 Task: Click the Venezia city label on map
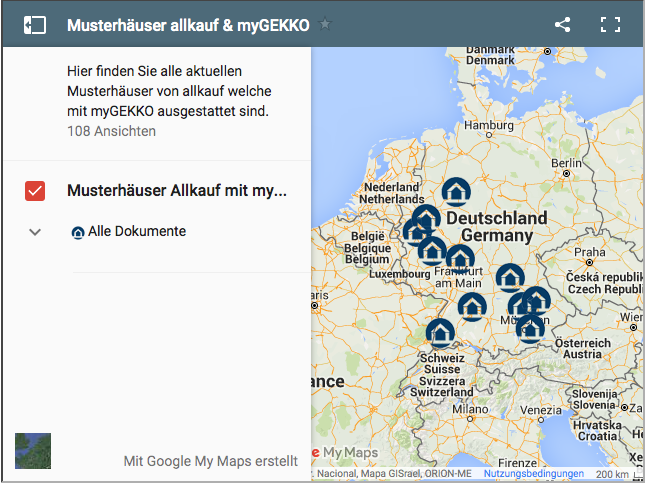(541, 410)
